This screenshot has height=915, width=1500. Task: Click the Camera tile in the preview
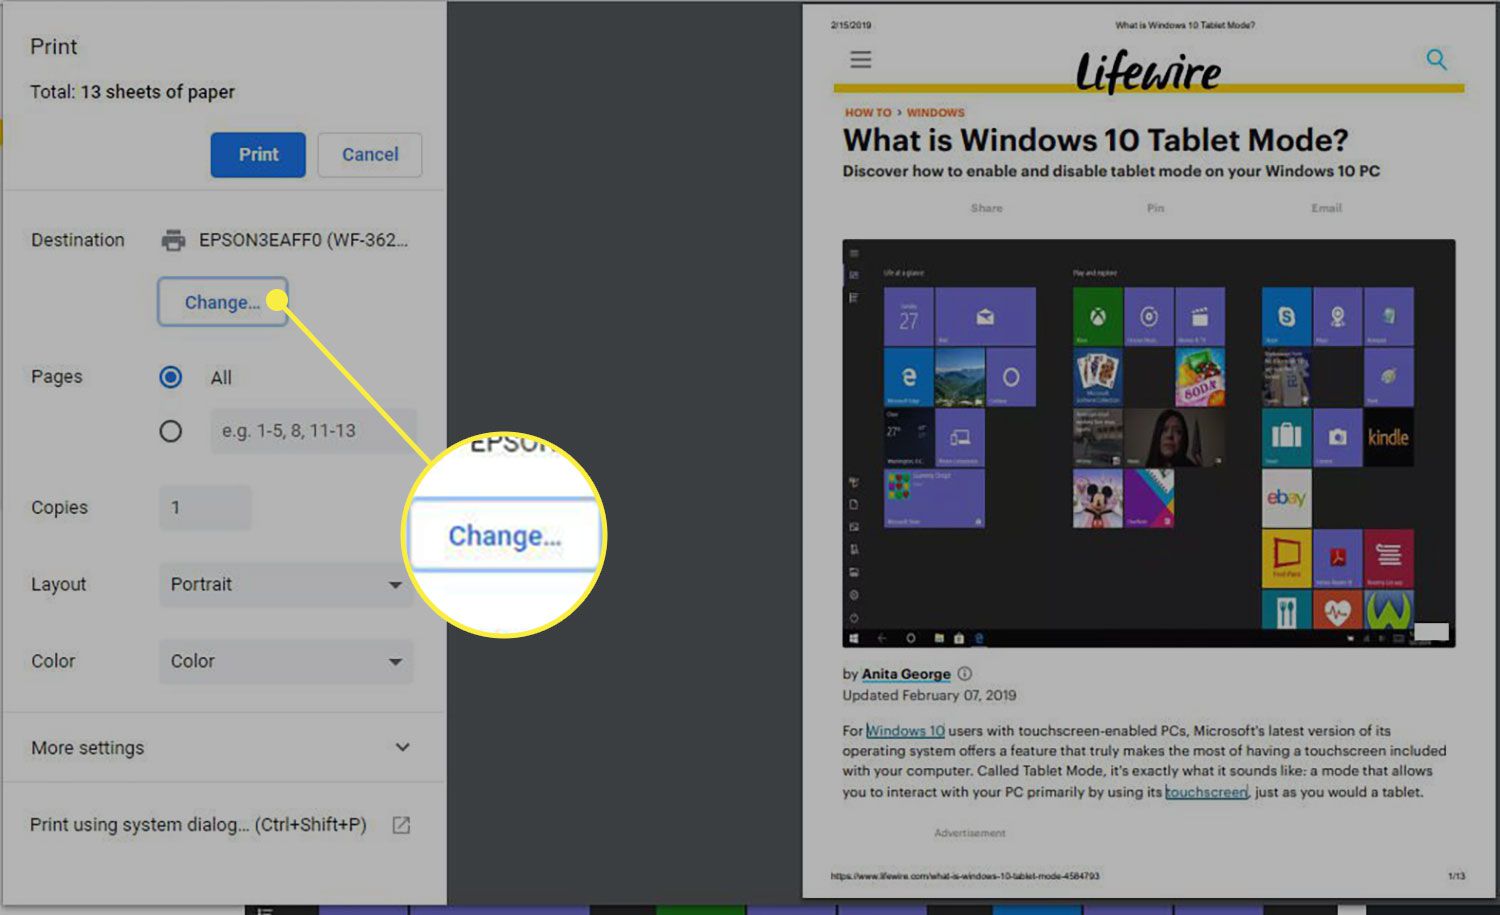pos(1337,437)
